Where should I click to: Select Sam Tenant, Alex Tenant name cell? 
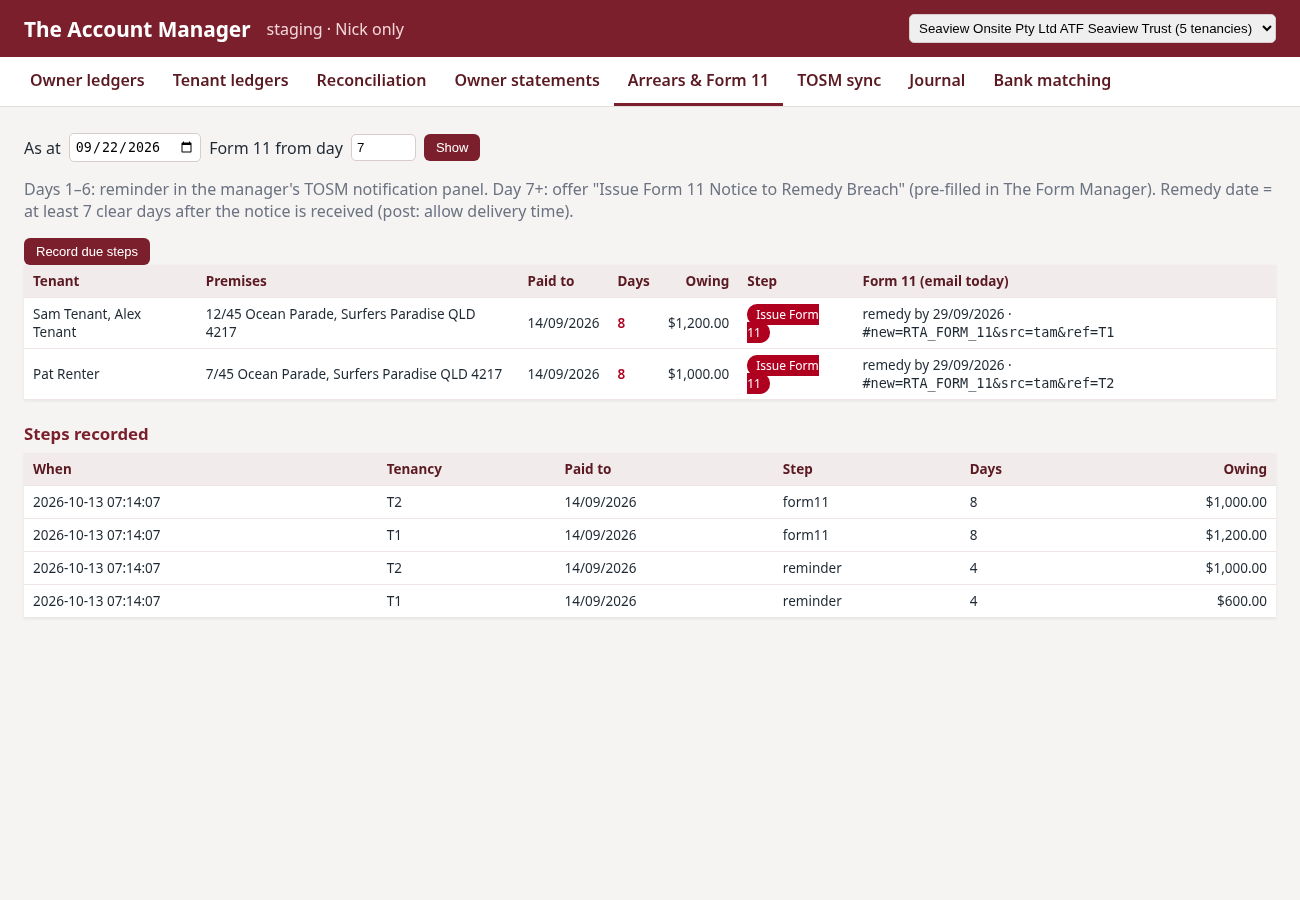[x=110, y=323]
